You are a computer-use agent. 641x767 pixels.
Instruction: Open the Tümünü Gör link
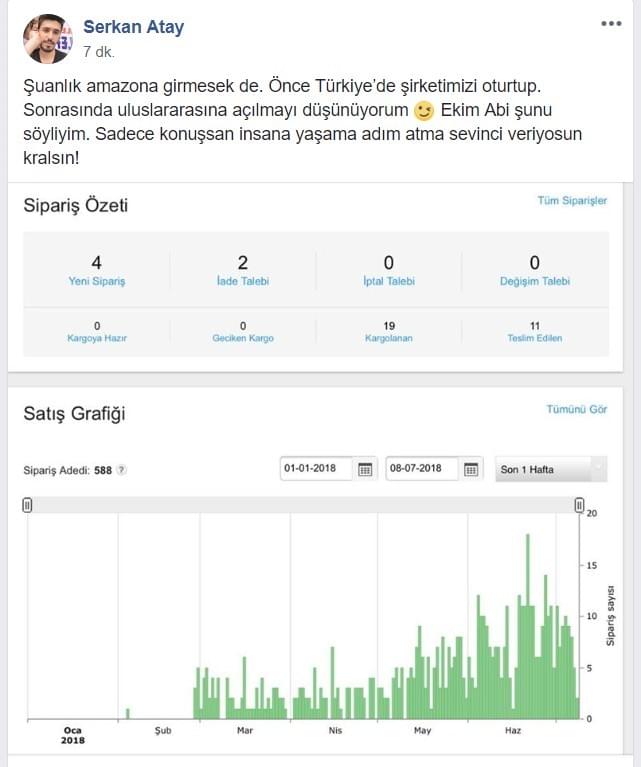tap(576, 409)
